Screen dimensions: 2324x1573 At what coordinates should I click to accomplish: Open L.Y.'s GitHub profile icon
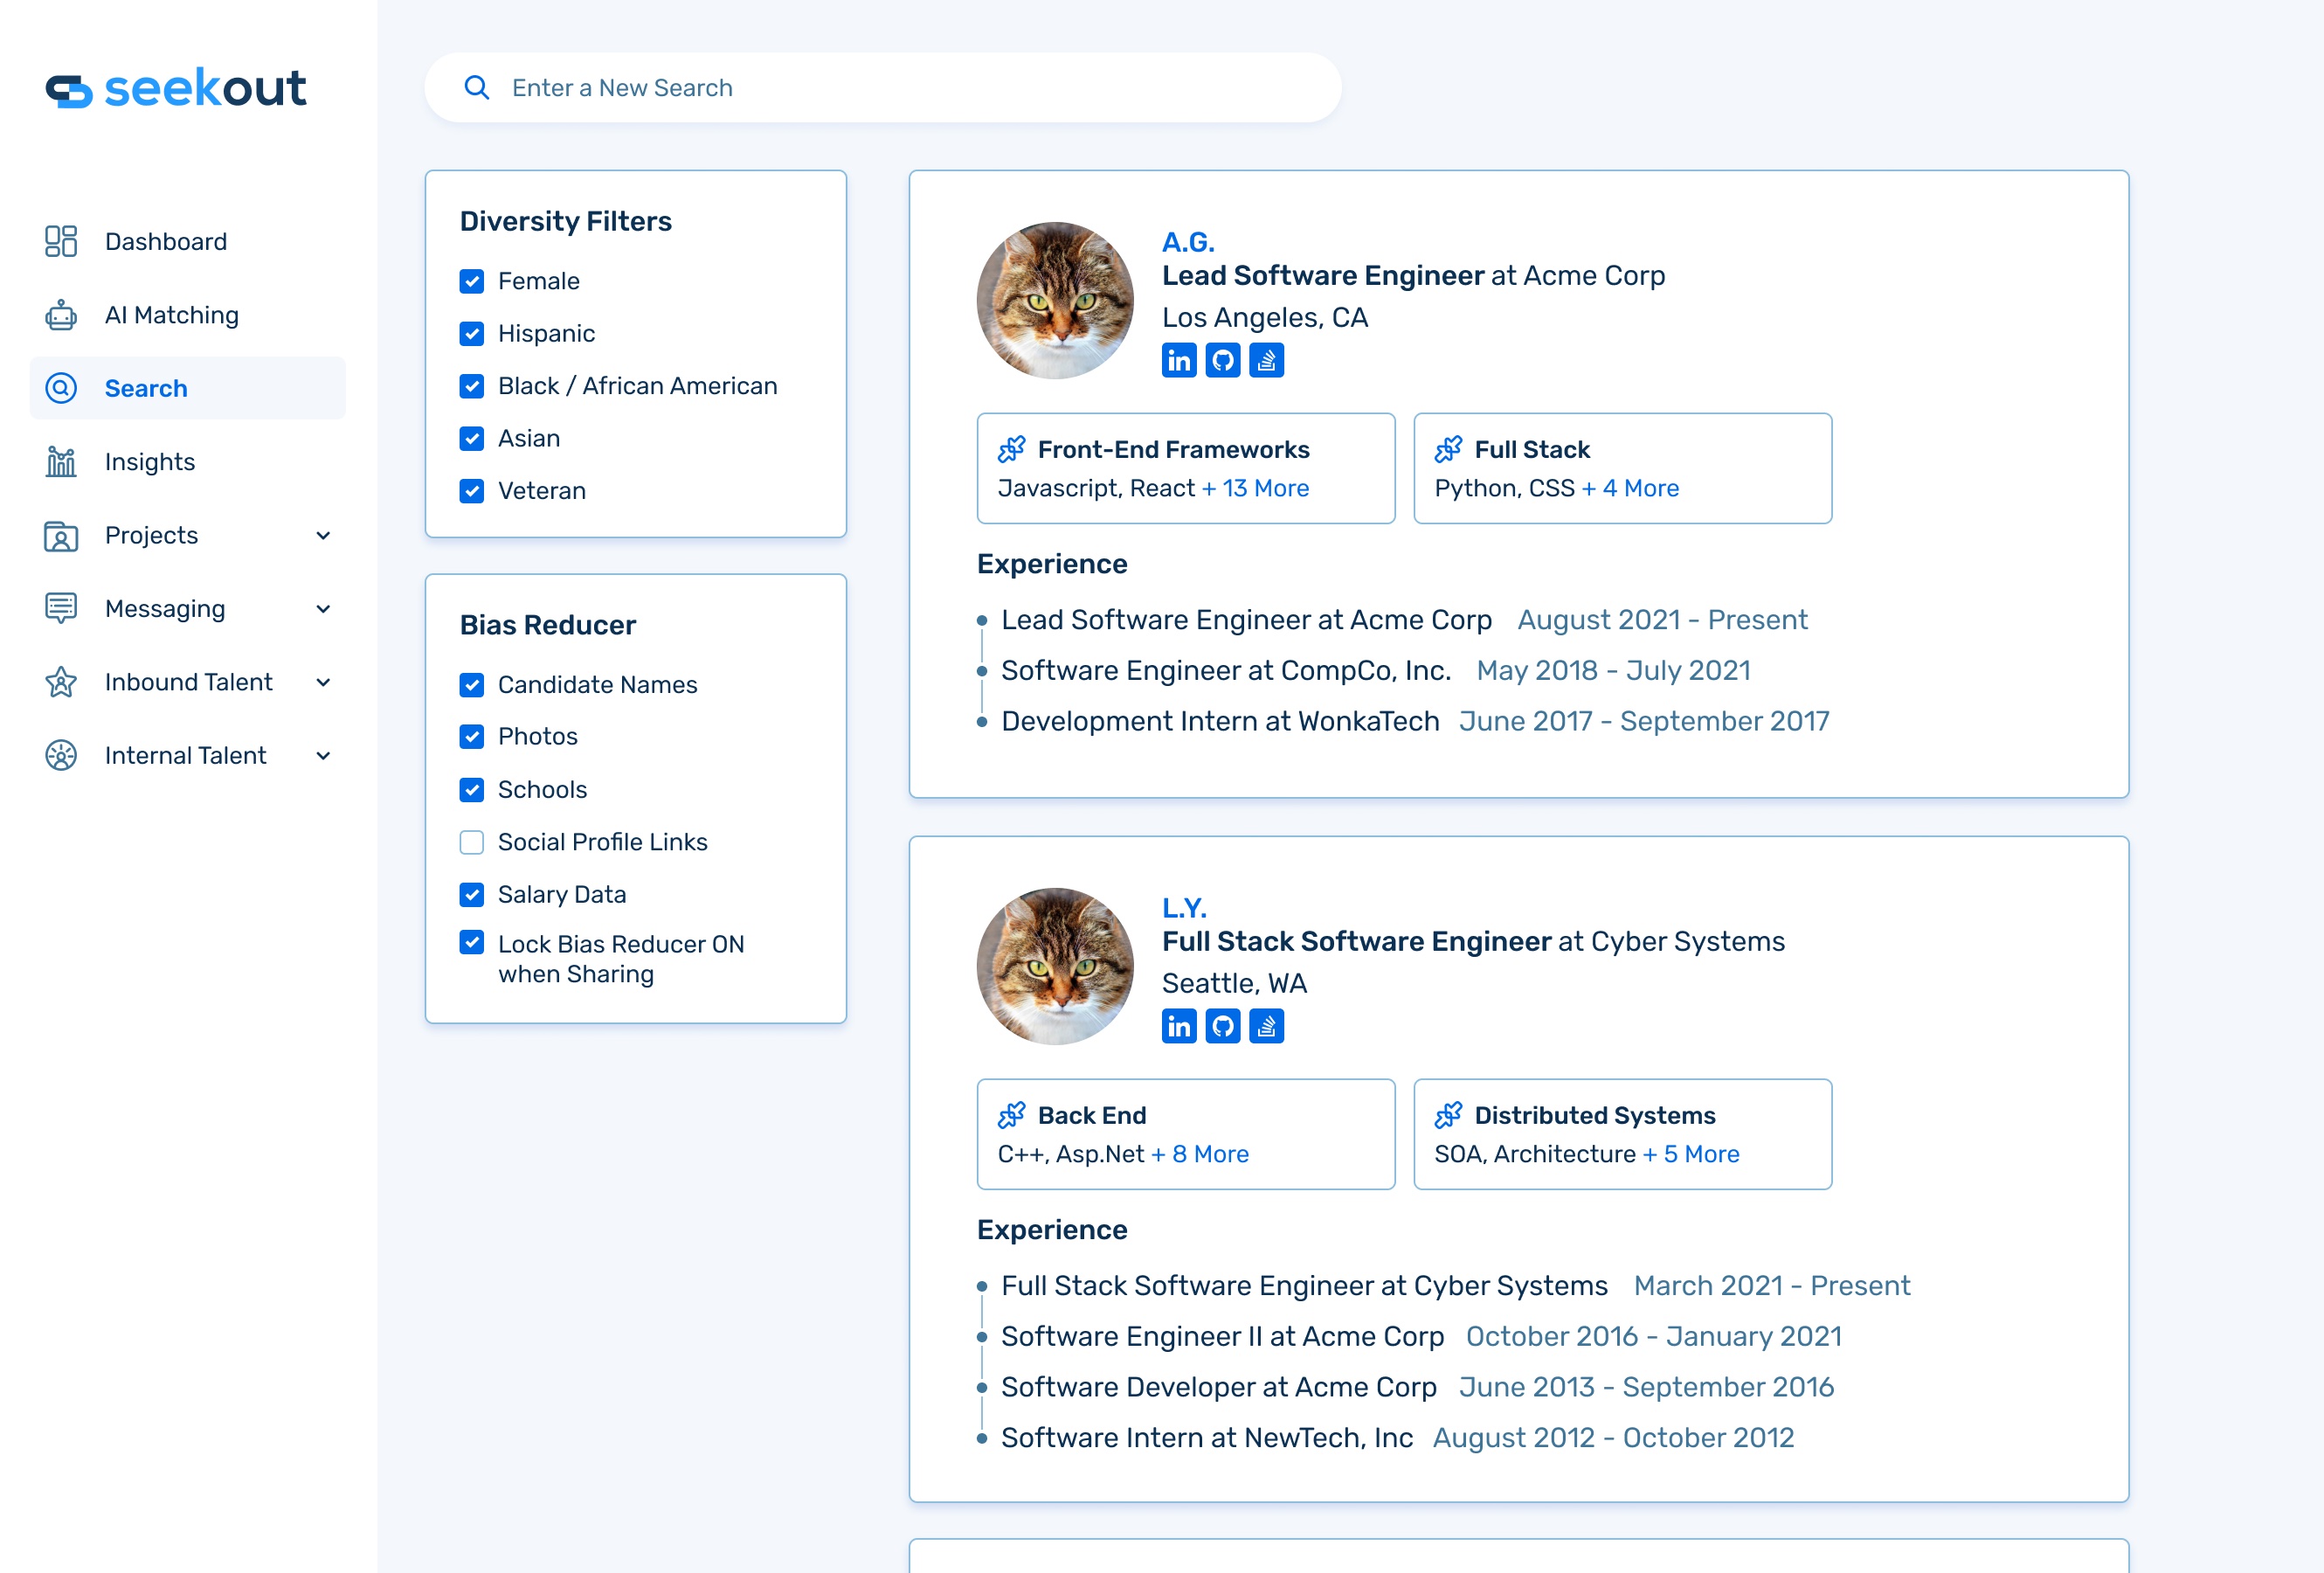point(1222,1026)
